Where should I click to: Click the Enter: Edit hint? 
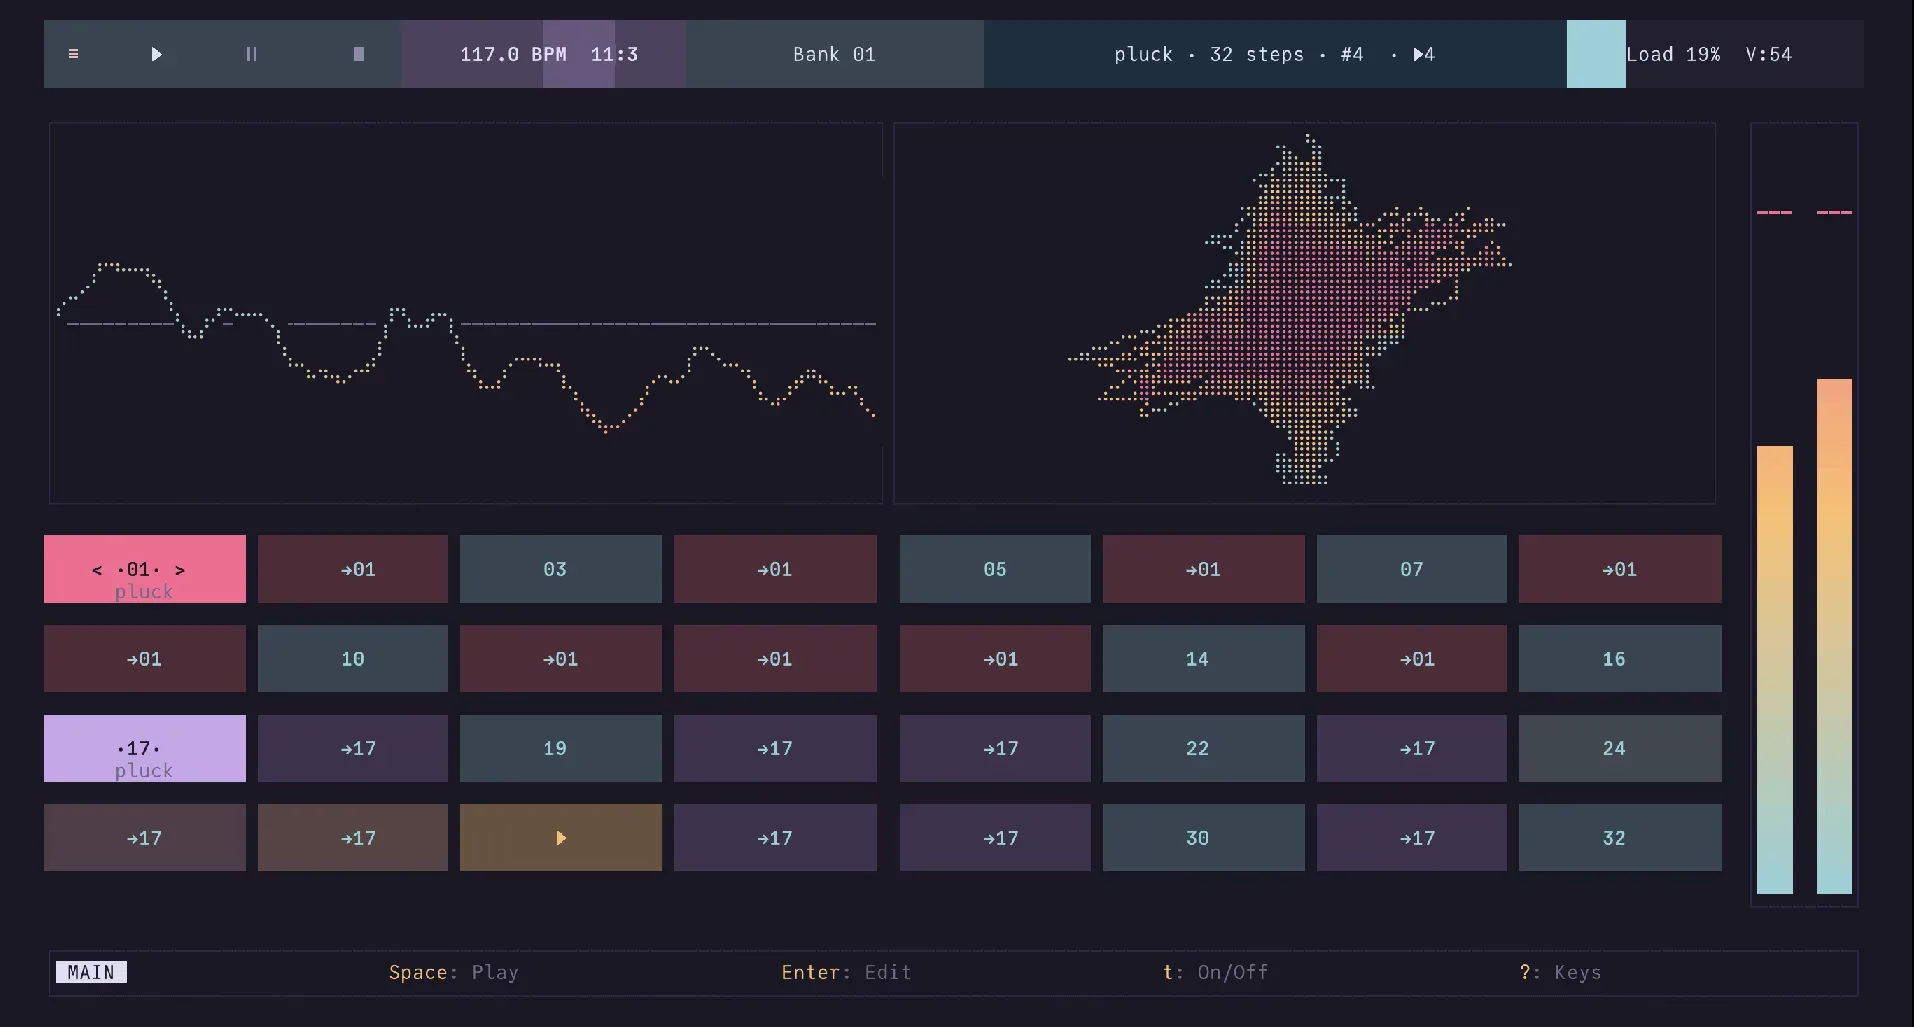846,972
